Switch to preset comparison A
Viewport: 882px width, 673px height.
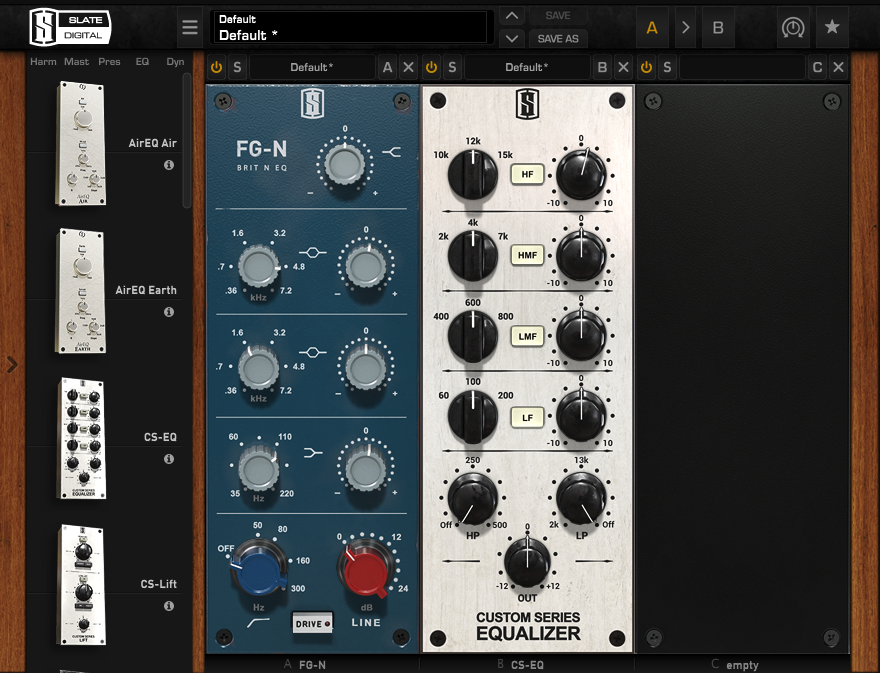tap(652, 27)
